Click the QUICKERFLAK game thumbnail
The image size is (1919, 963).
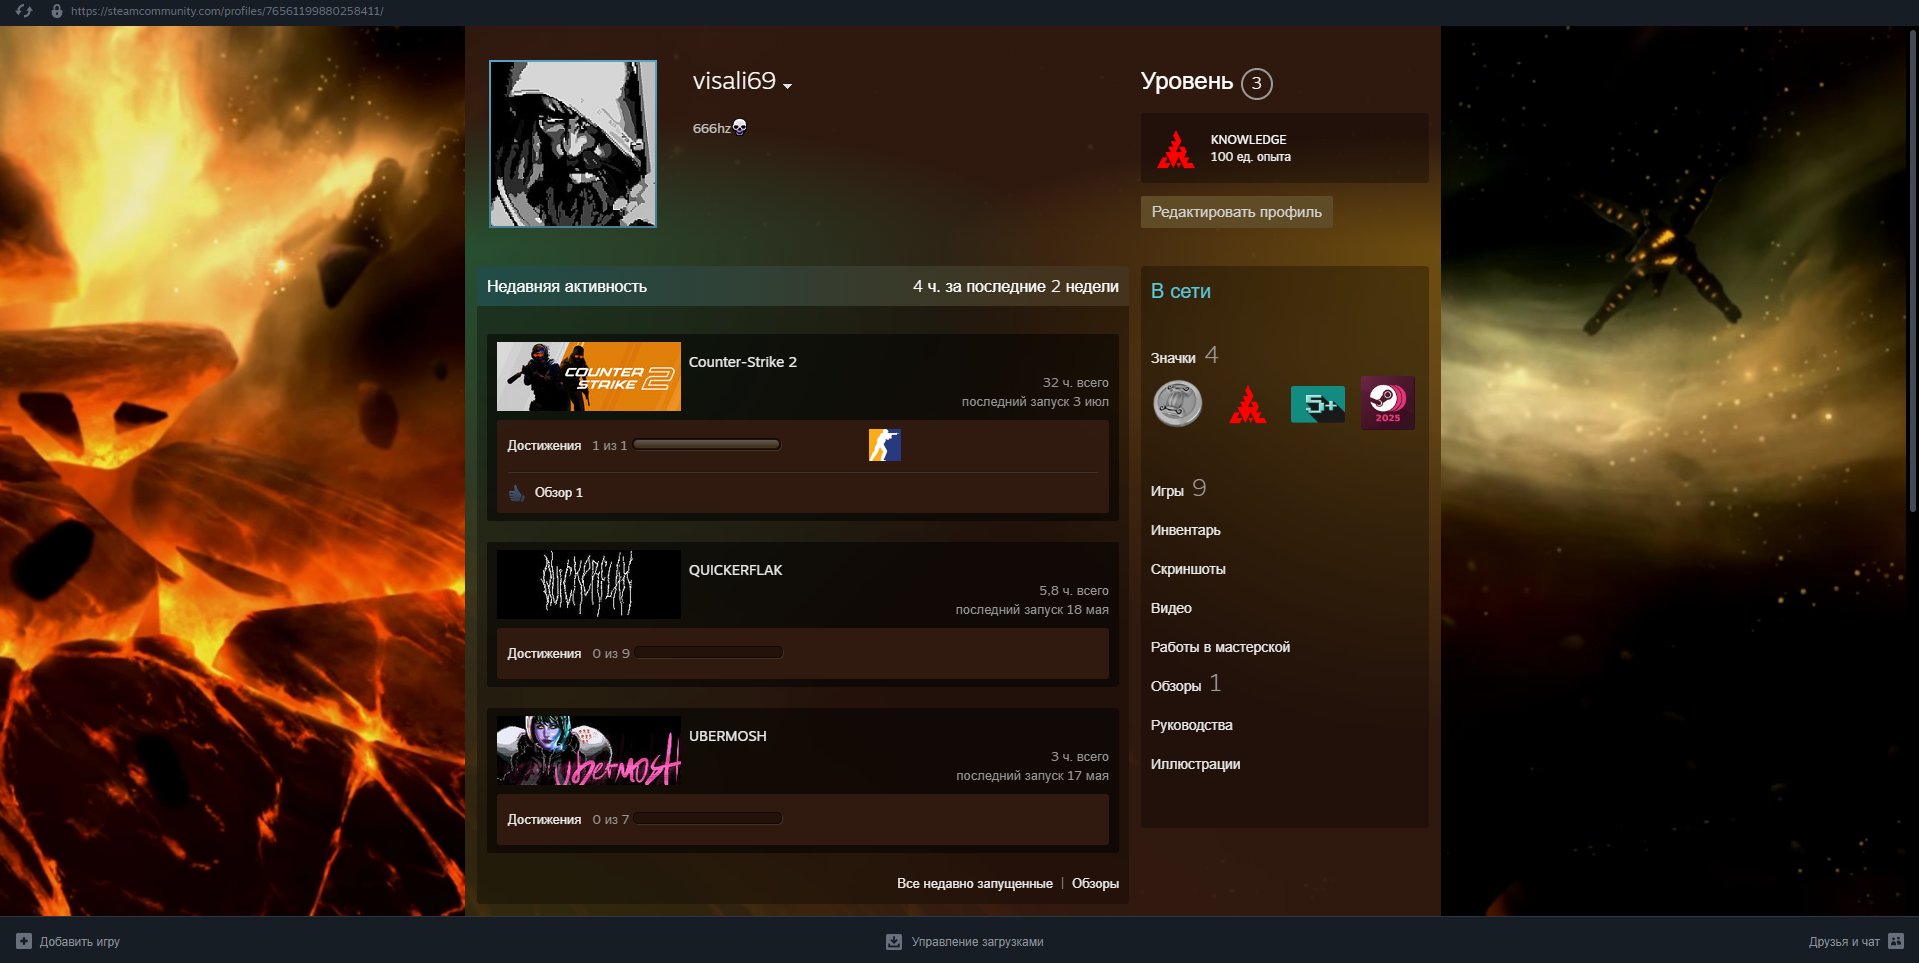588,584
